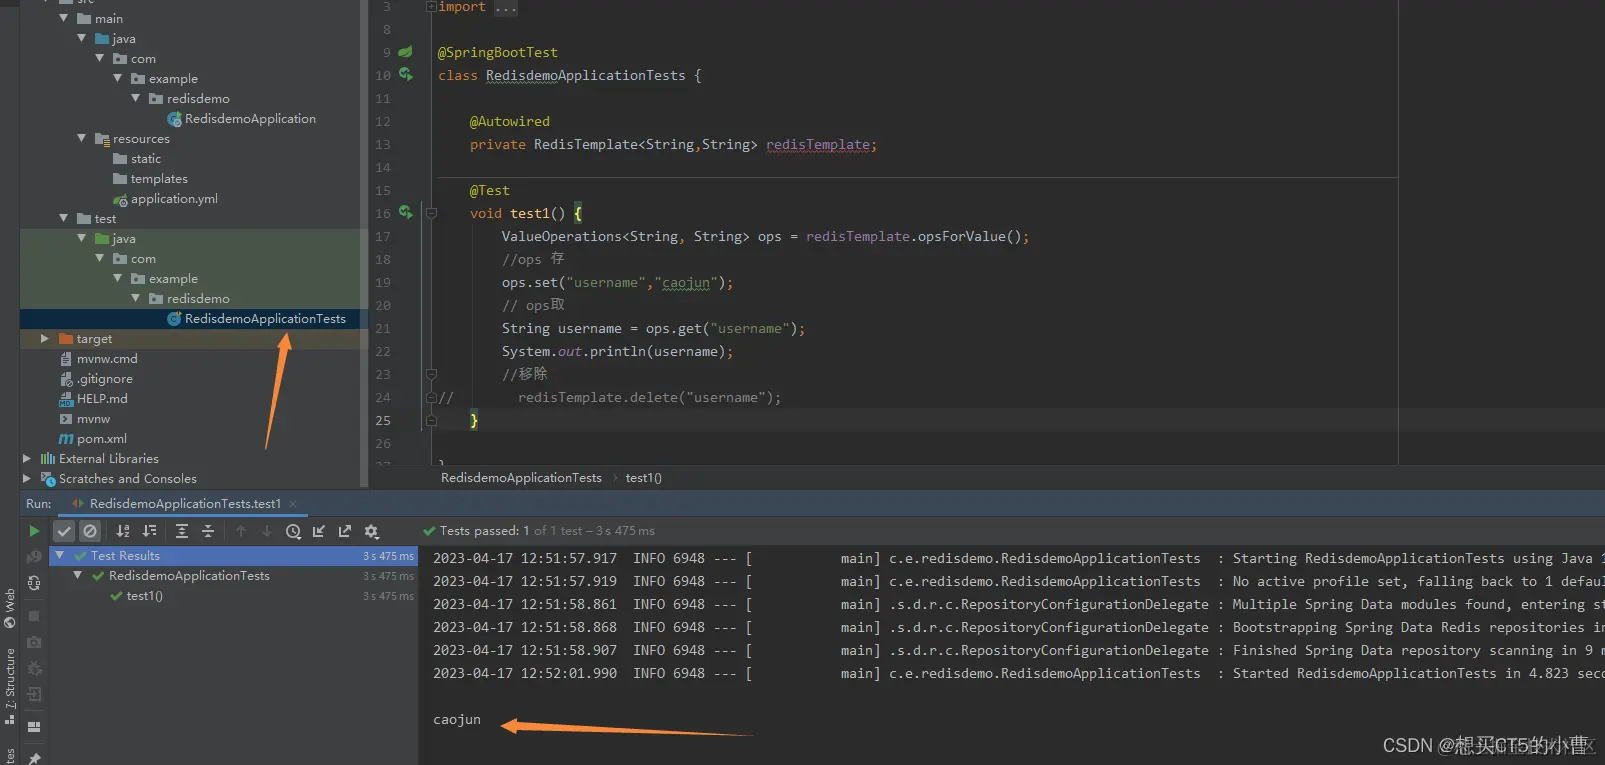This screenshot has width=1605, height=765.
Task: Sort test results by duration
Action: coord(150,531)
